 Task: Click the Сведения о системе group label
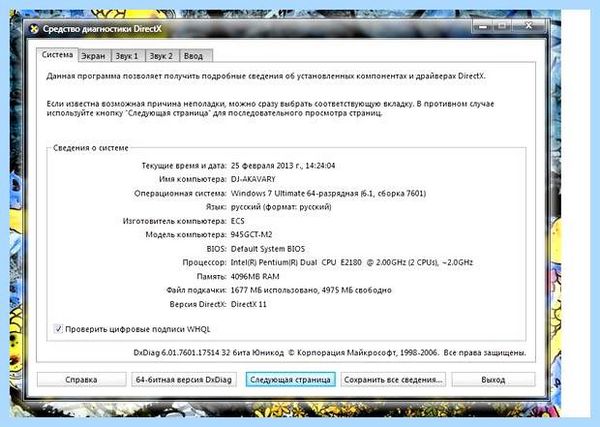tap(91, 148)
